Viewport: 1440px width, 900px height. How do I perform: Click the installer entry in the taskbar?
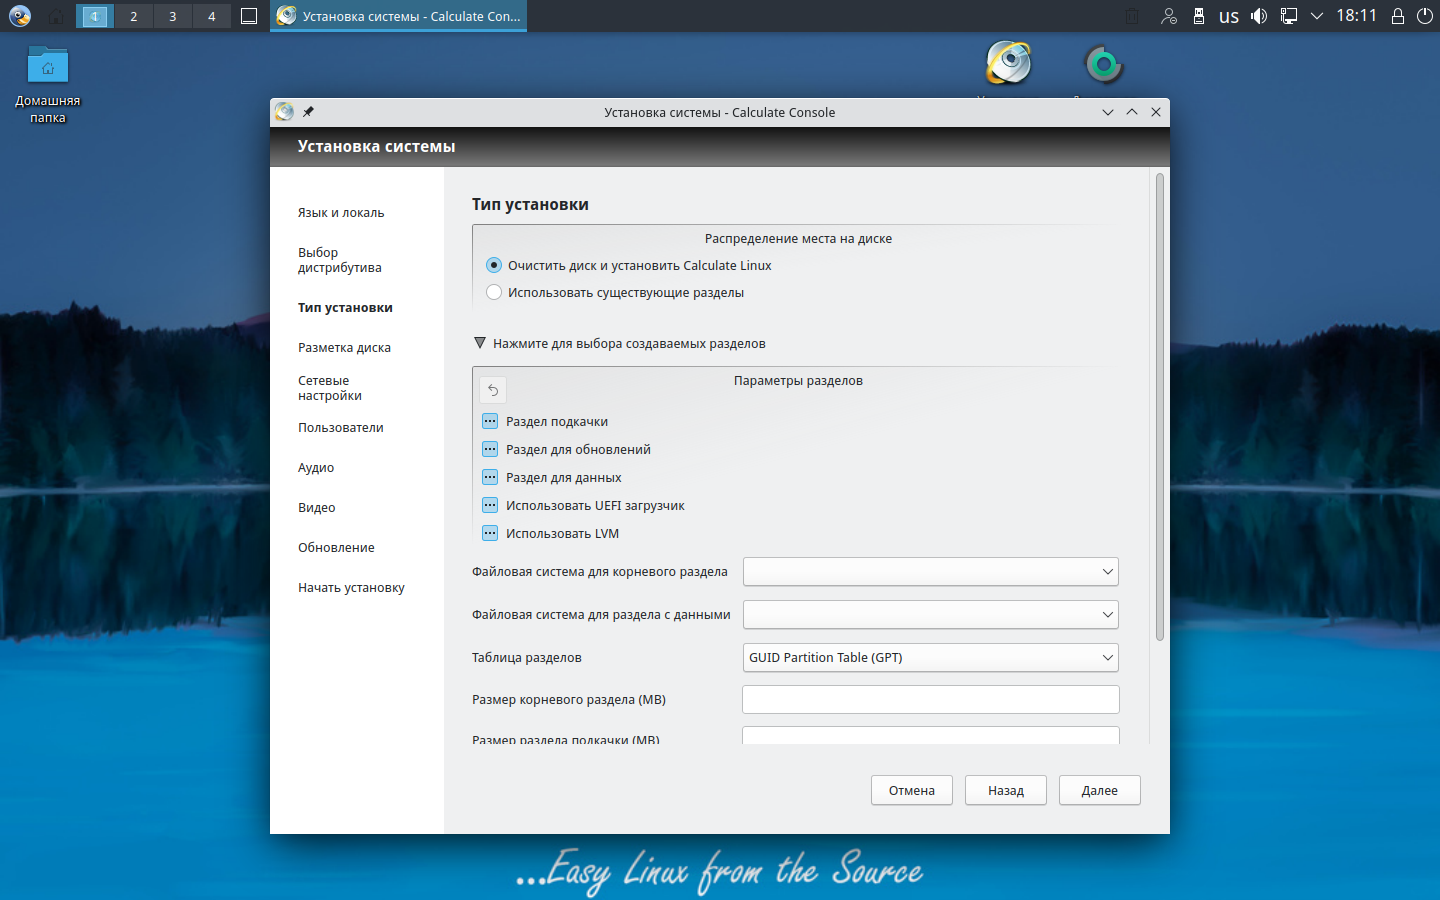[398, 16]
